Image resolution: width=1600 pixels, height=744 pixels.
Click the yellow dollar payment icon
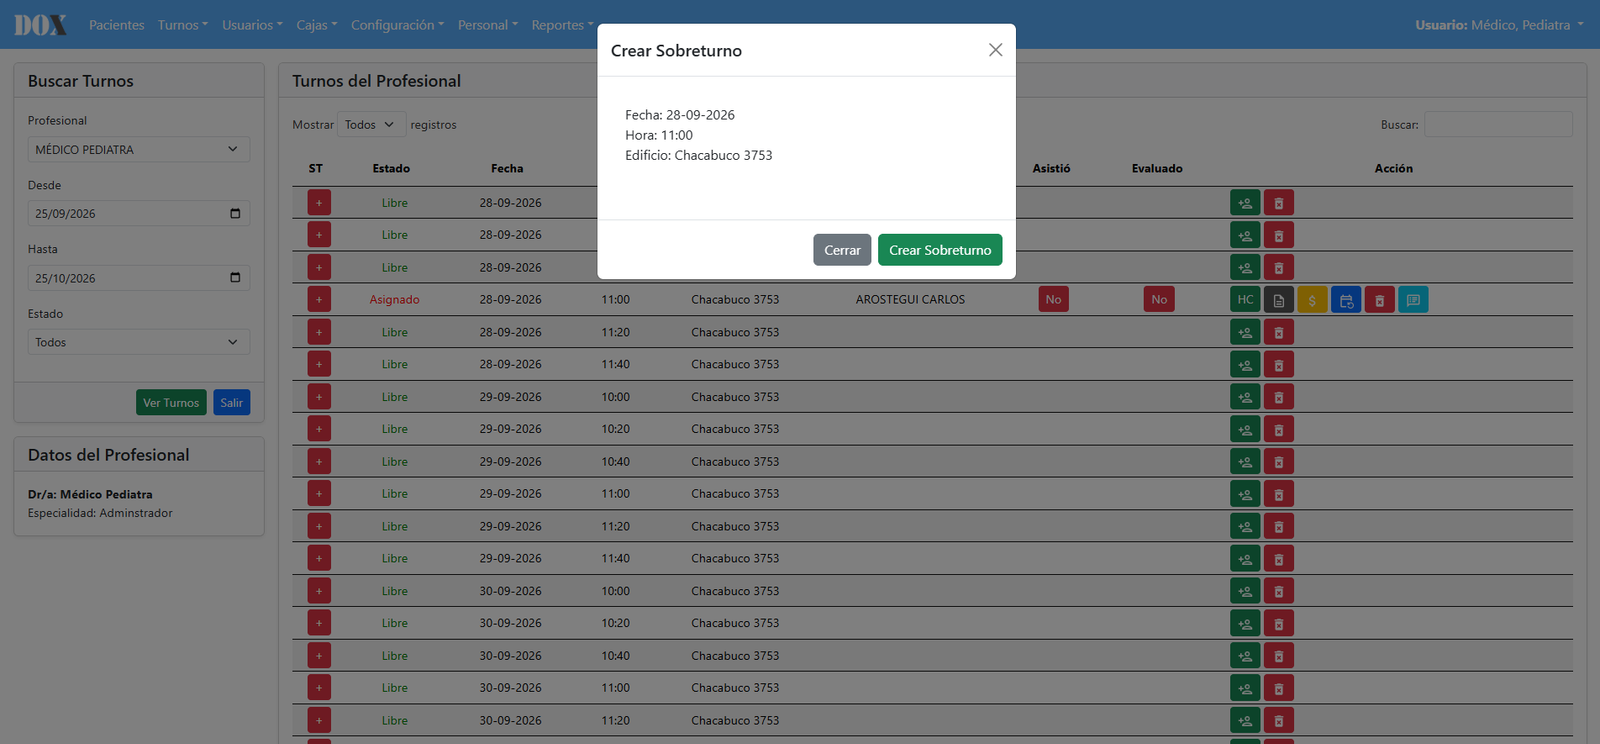click(1312, 299)
